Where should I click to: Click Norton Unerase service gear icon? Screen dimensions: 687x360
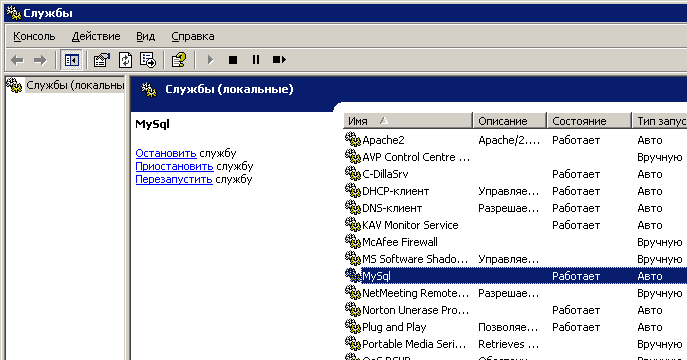click(353, 310)
